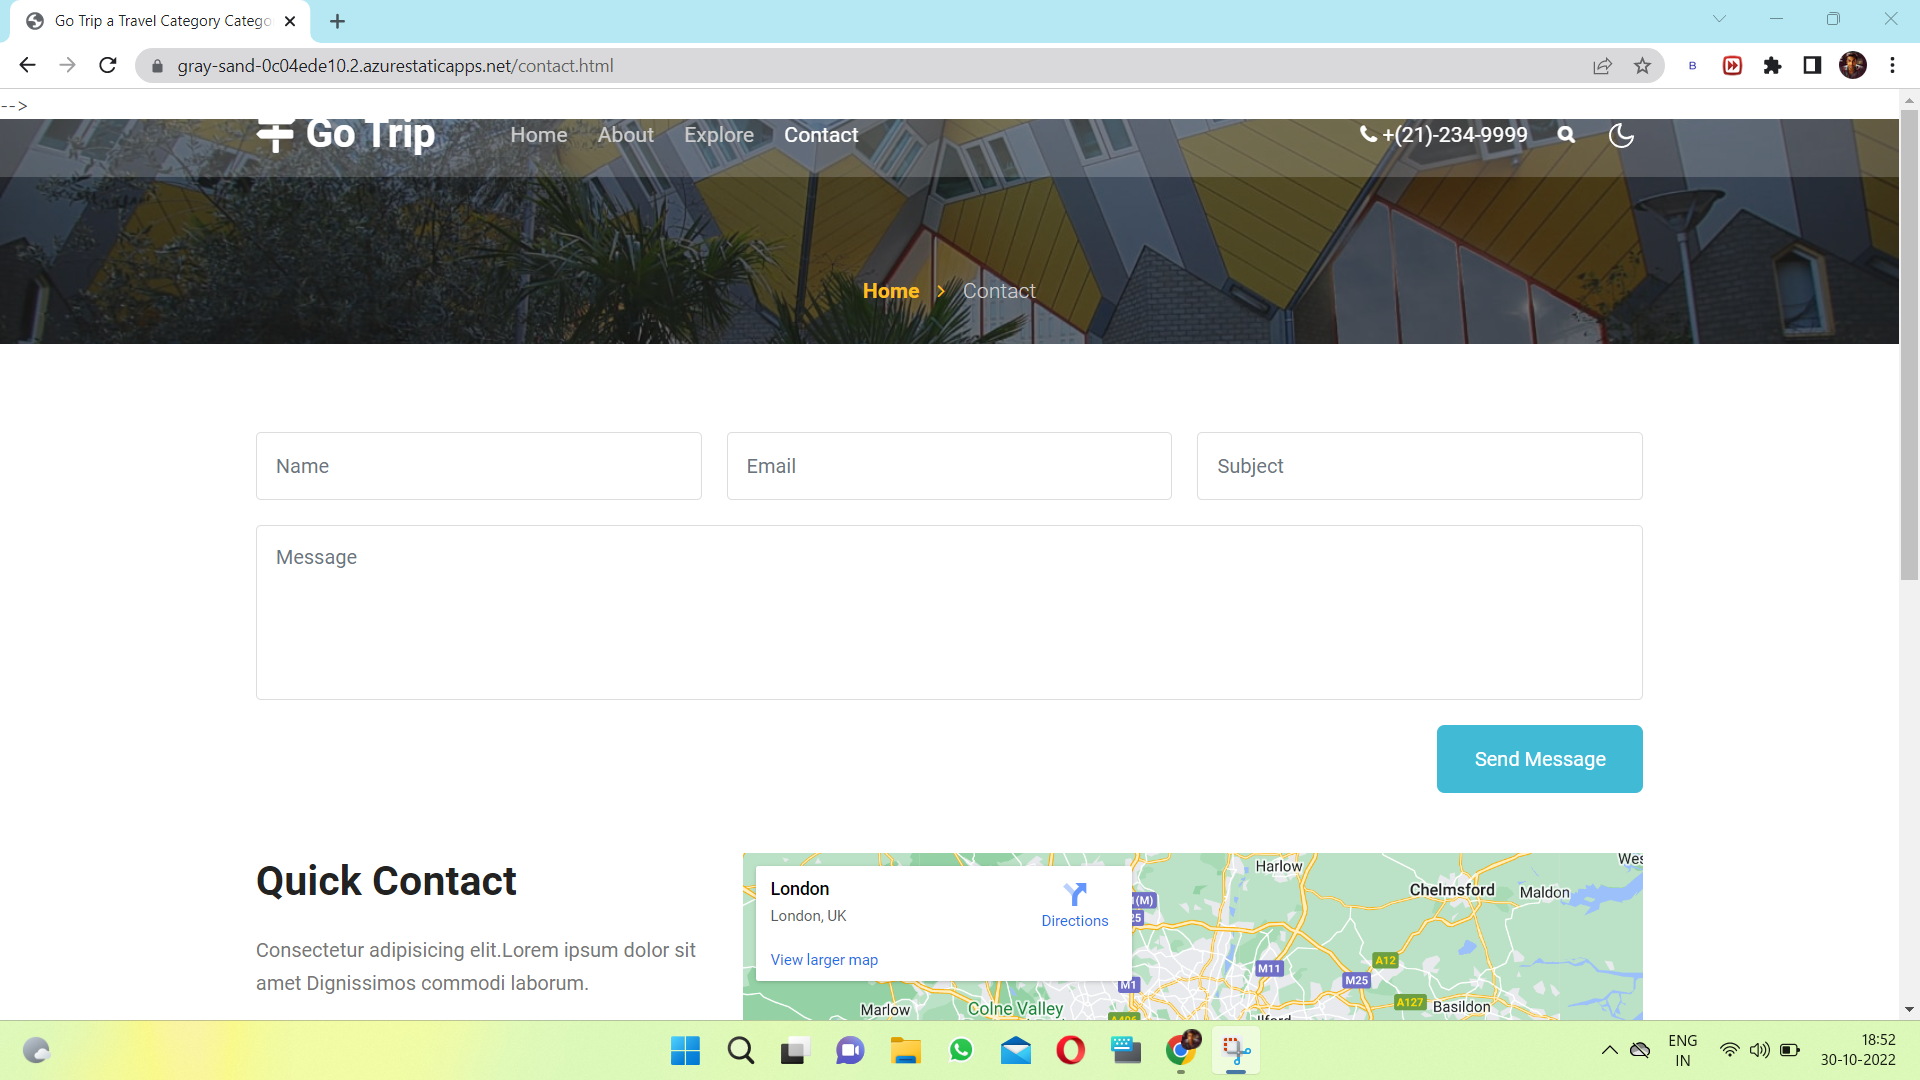
Task: Click the search magnifier in navbar
Action: (1566, 135)
